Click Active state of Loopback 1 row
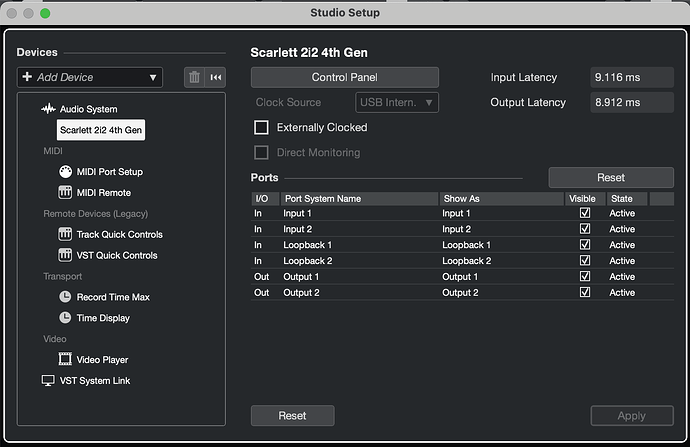Image resolution: width=690 pixels, height=447 pixels. click(x=622, y=245)
